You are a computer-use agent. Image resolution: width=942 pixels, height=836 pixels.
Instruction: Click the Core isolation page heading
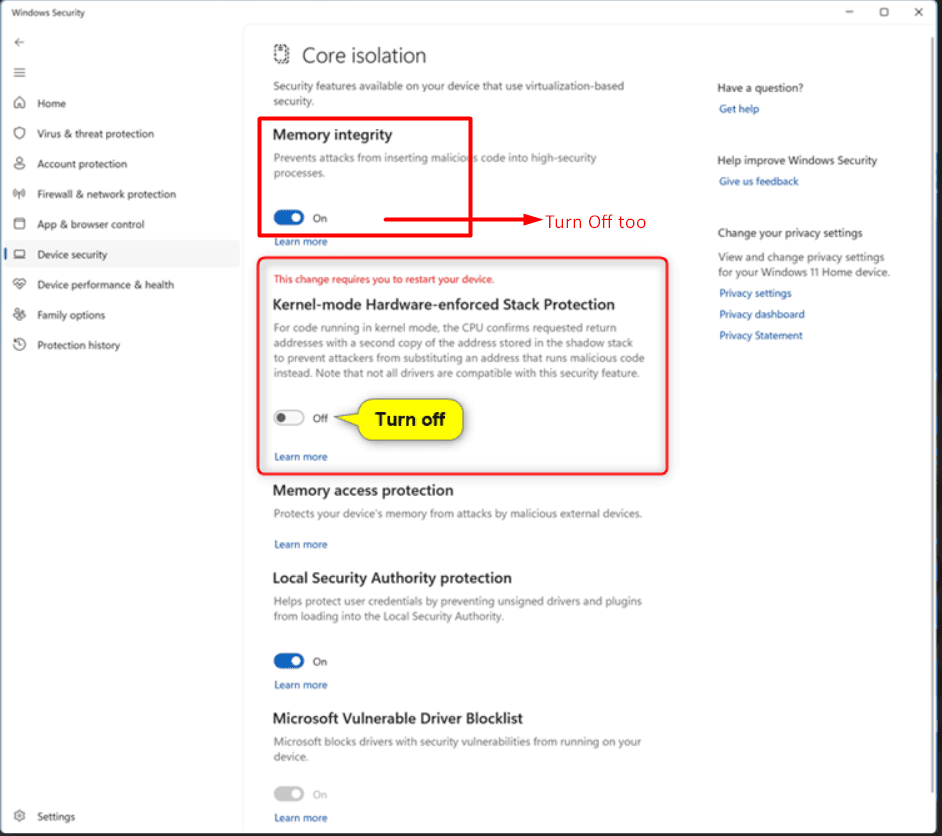pyautogui.click(x=364, y=55)
